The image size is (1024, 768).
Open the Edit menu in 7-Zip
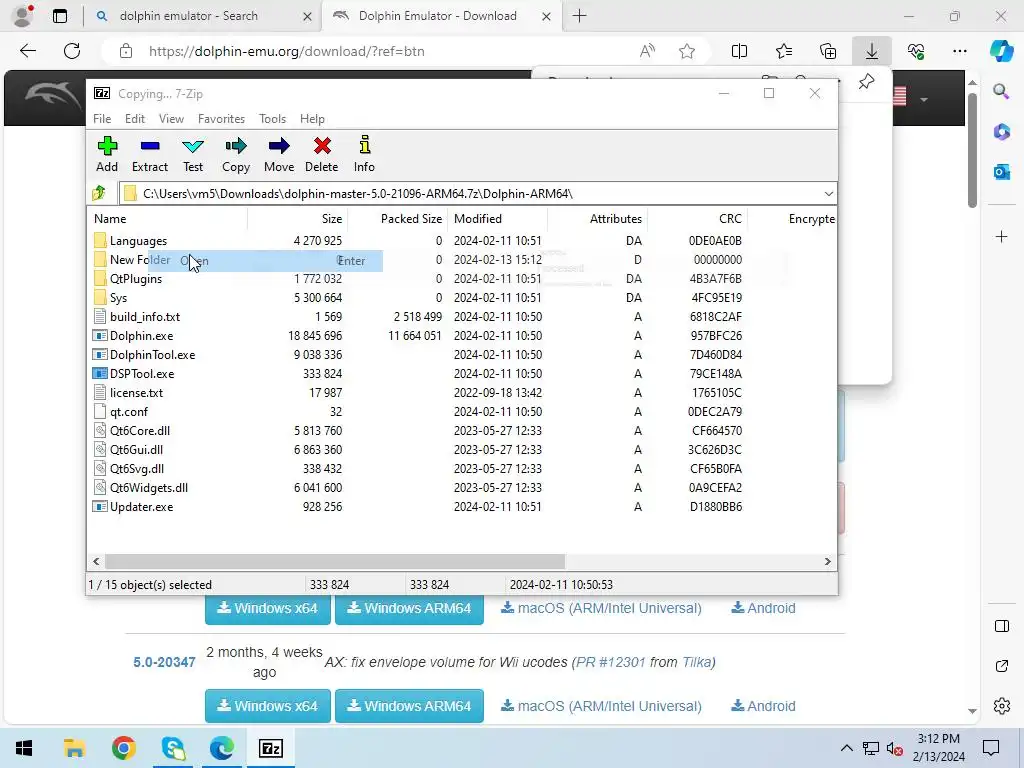[135, 119]
